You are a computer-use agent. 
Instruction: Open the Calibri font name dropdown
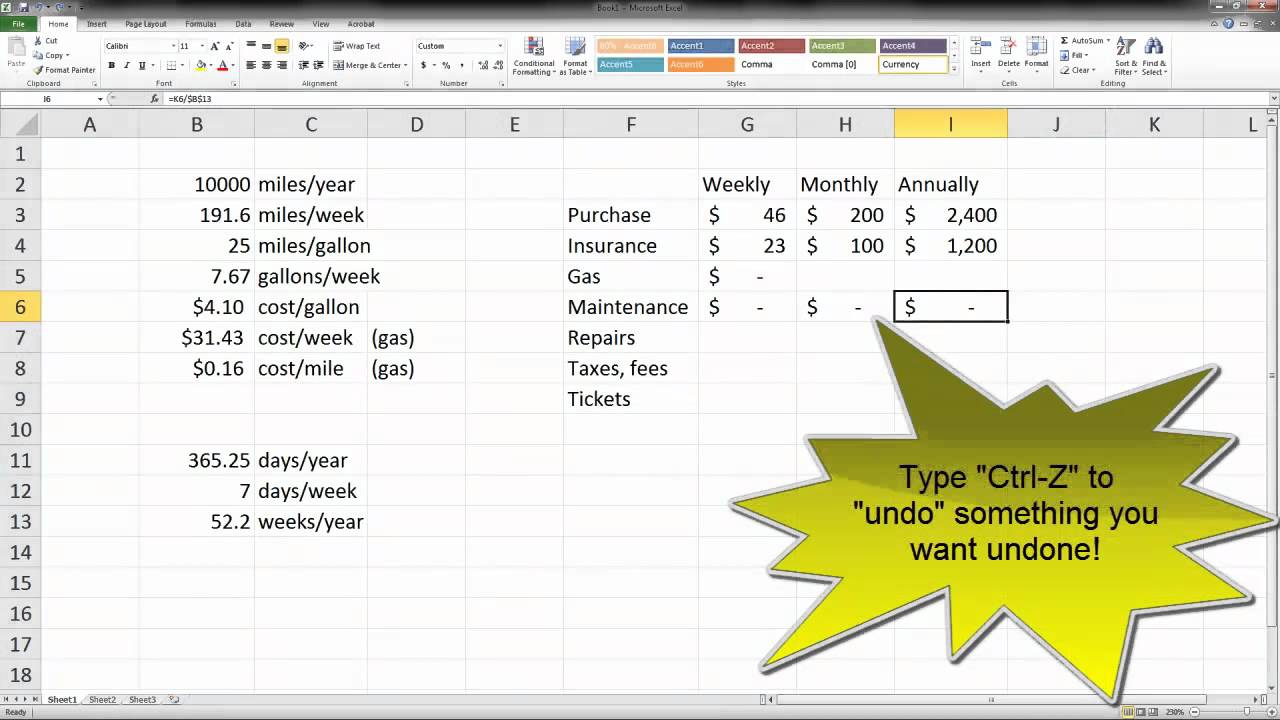tap(172, 46)
